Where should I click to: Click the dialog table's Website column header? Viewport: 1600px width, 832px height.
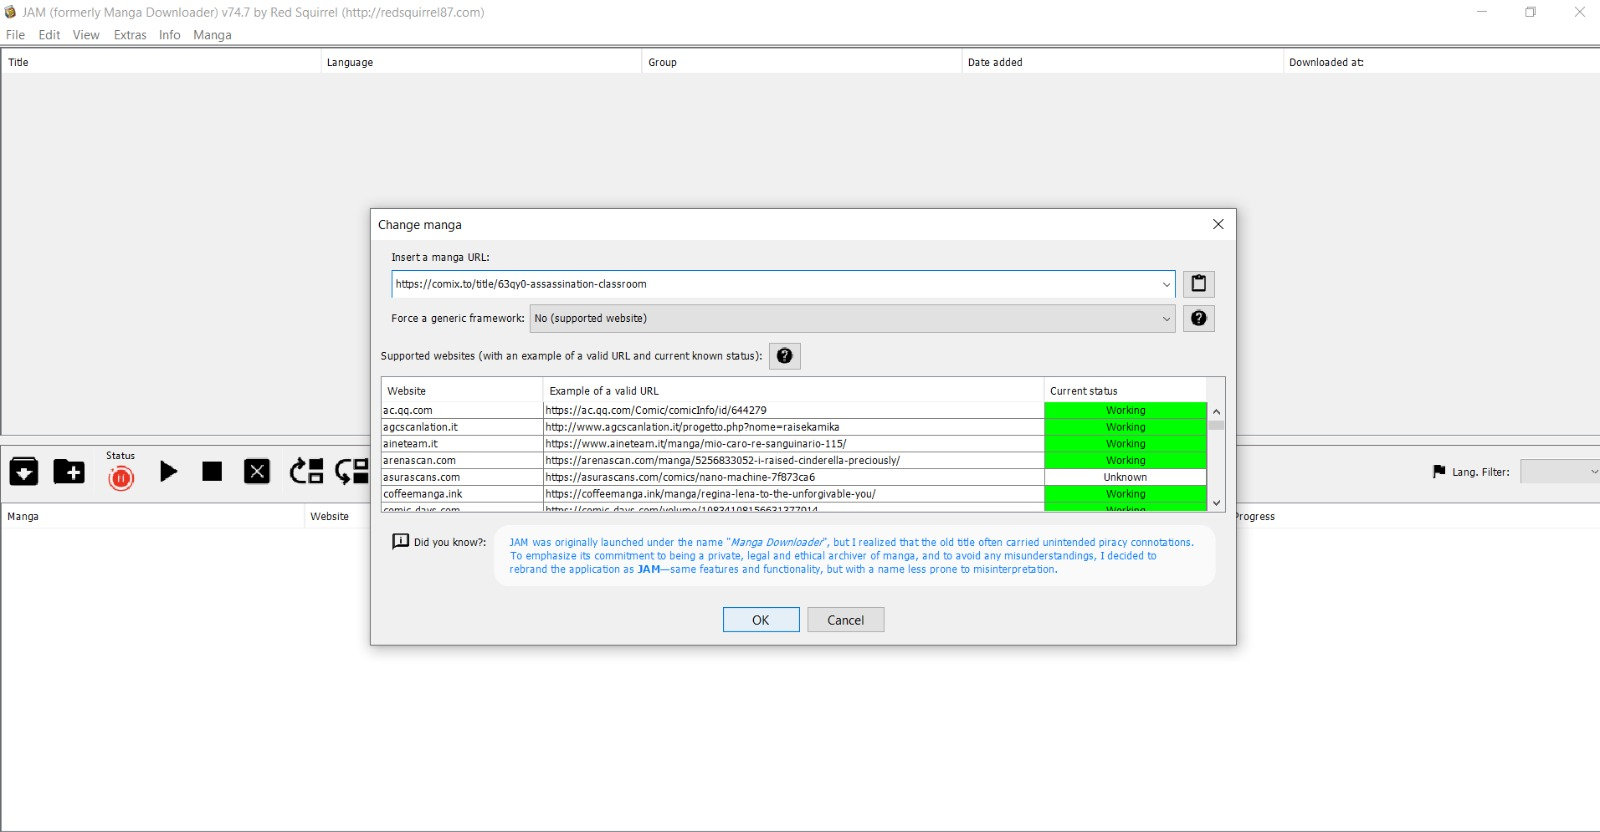tap(462, 391)
